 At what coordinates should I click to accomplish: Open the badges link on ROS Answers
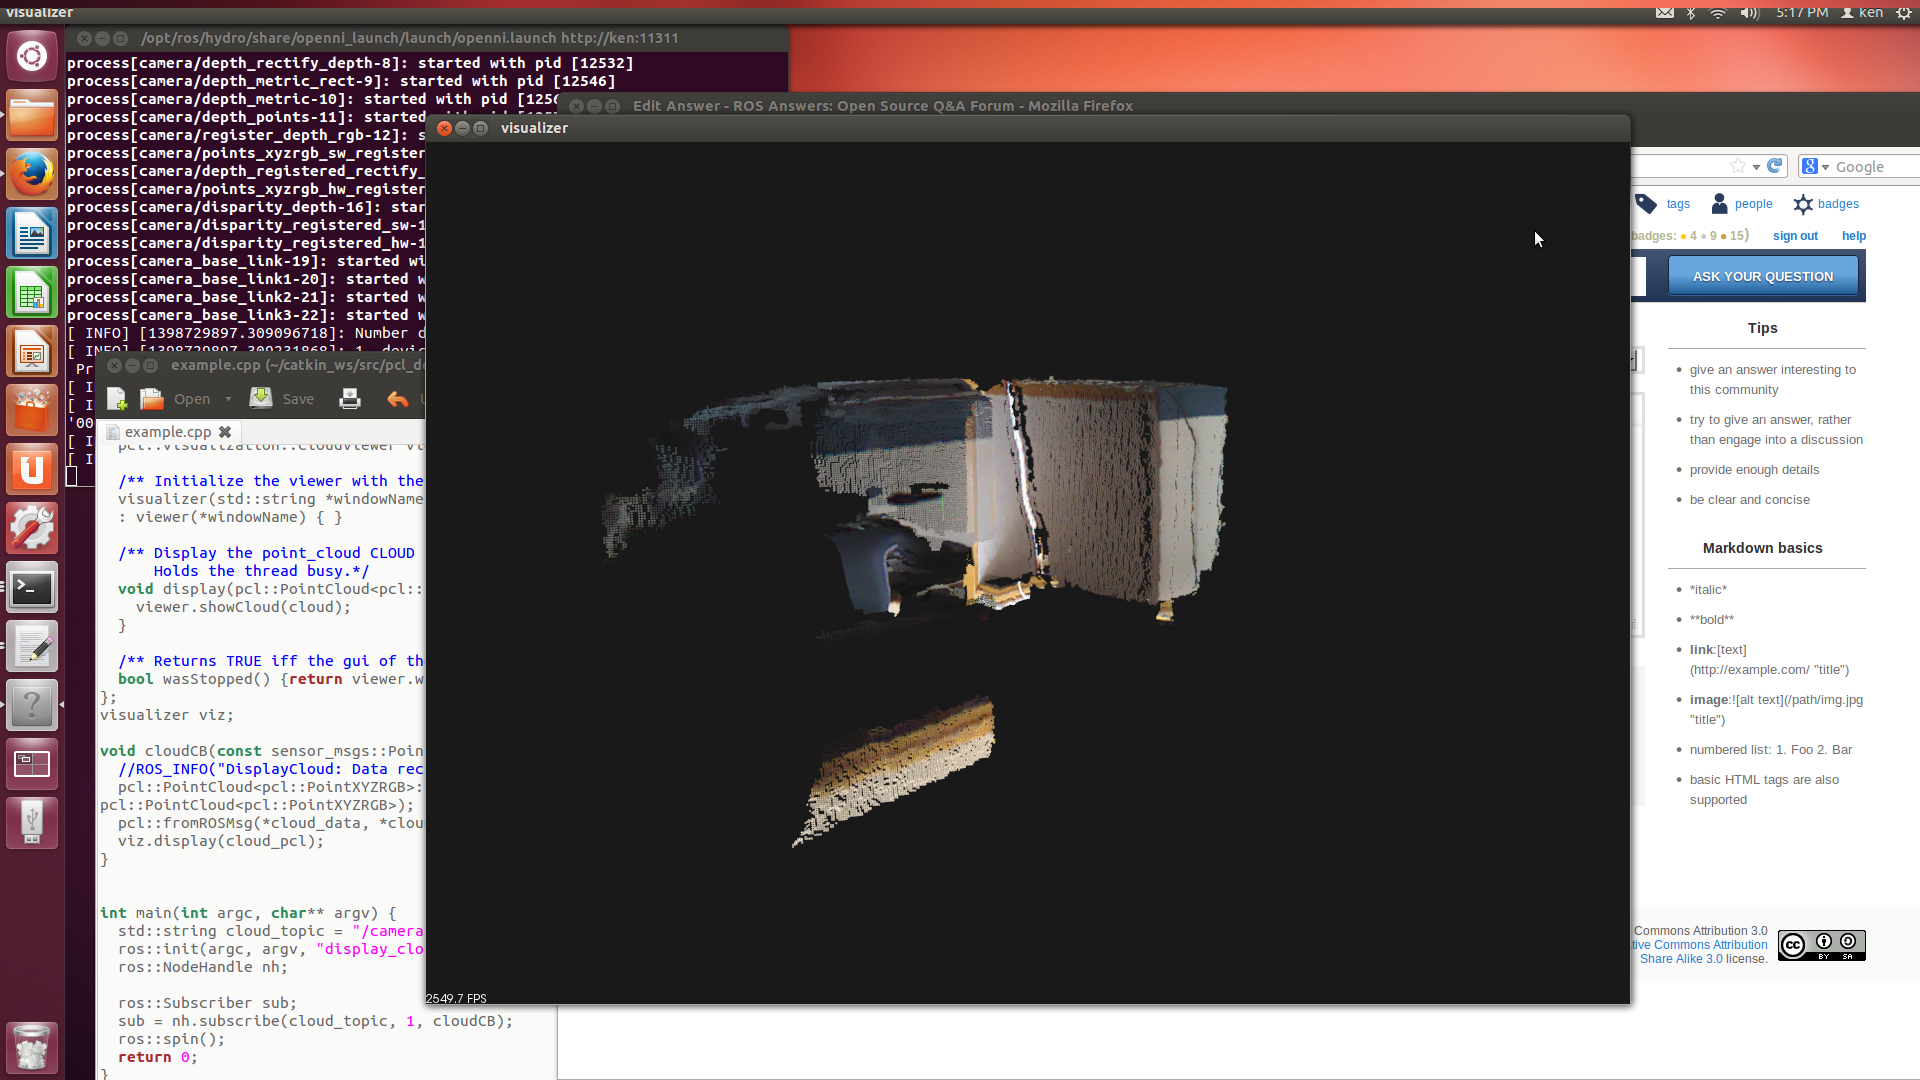coord(1838,204)
